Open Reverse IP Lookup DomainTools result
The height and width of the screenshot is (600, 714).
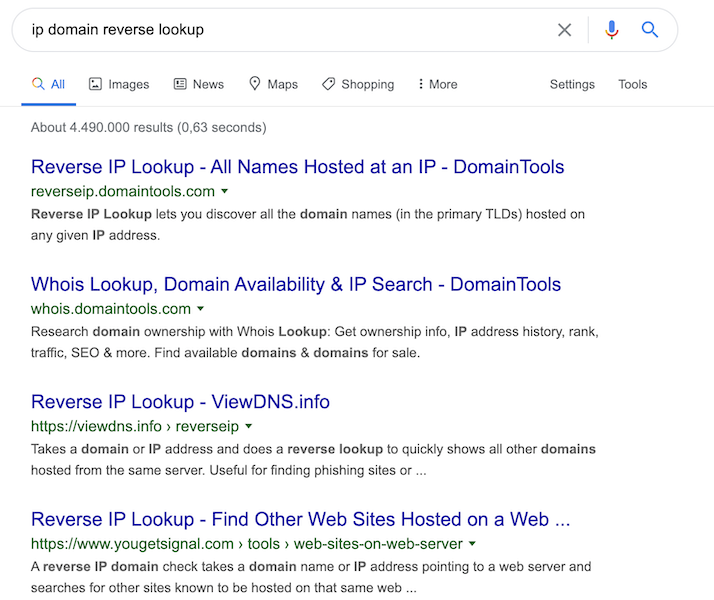297,167
